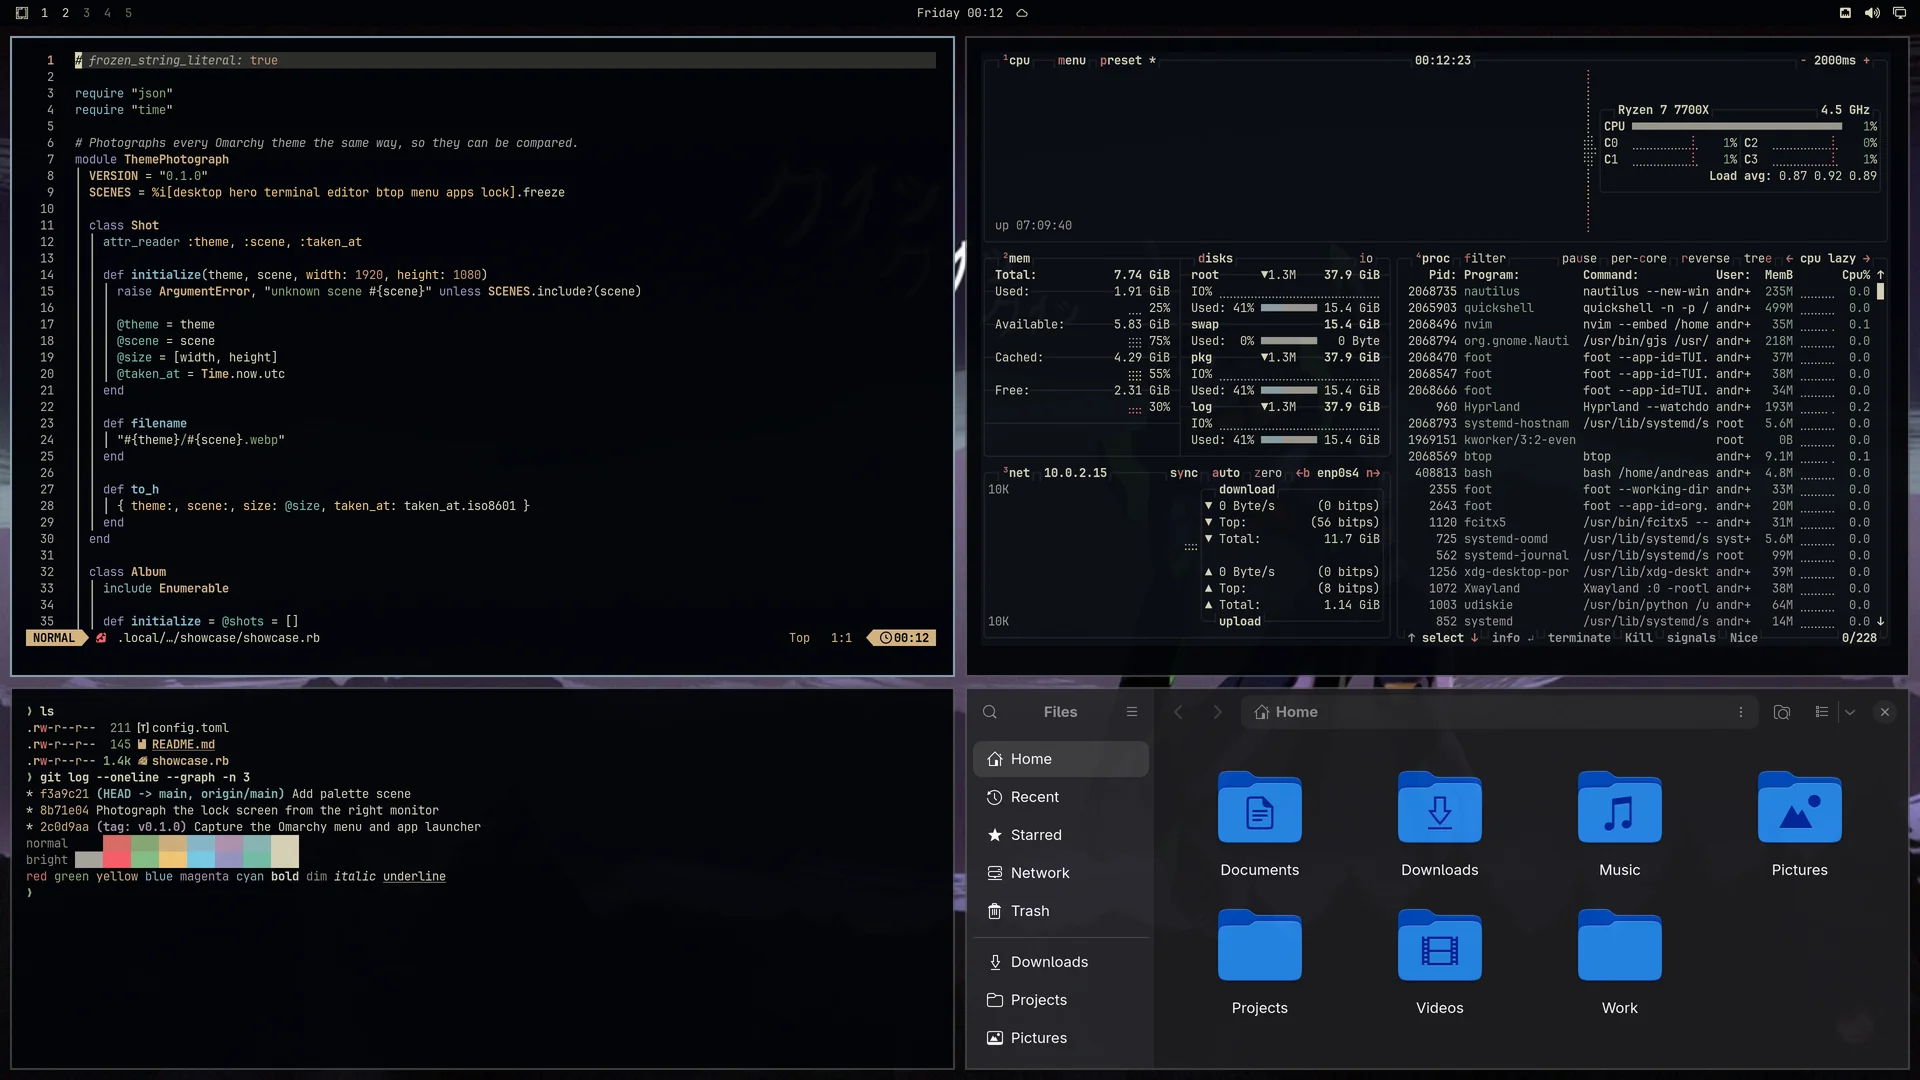Toggle io mode in btop disks
This screenshot has height=1080, width=1920.
click(x=1366, y=258)
